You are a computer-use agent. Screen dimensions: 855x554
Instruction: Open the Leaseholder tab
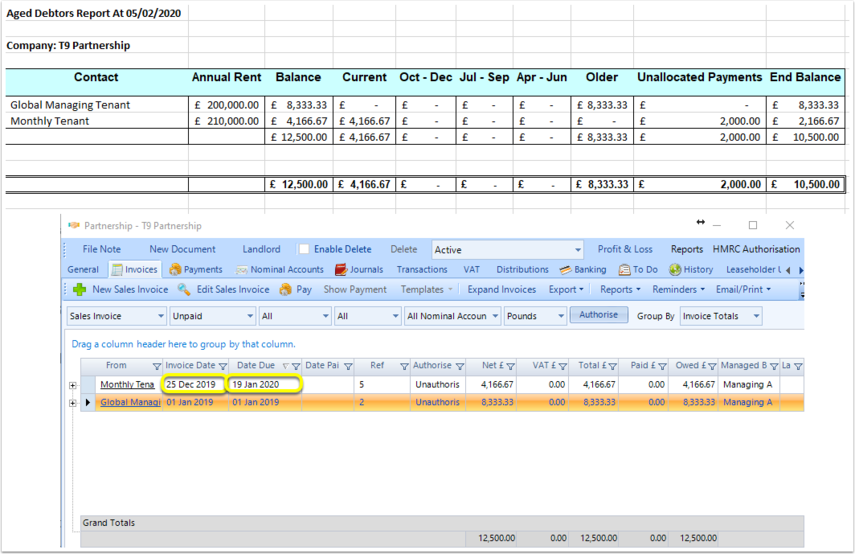pos(753,269)
